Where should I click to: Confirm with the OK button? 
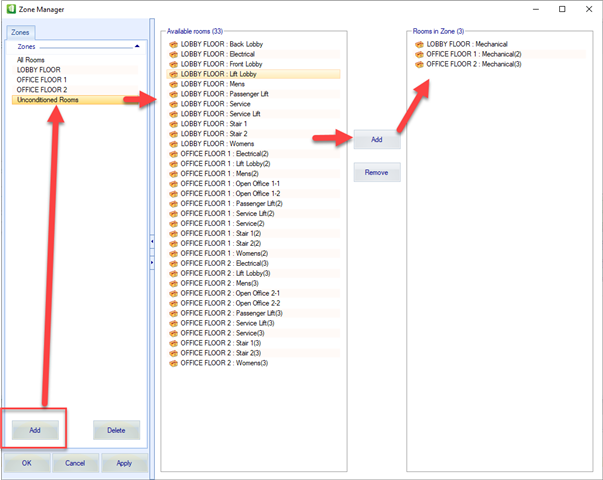pos(27,463)
